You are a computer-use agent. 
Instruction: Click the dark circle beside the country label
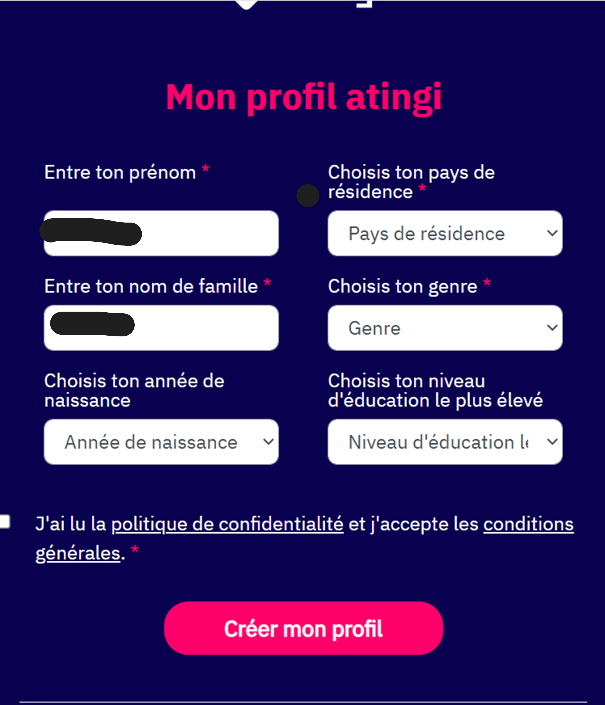(x=308, y=196)
